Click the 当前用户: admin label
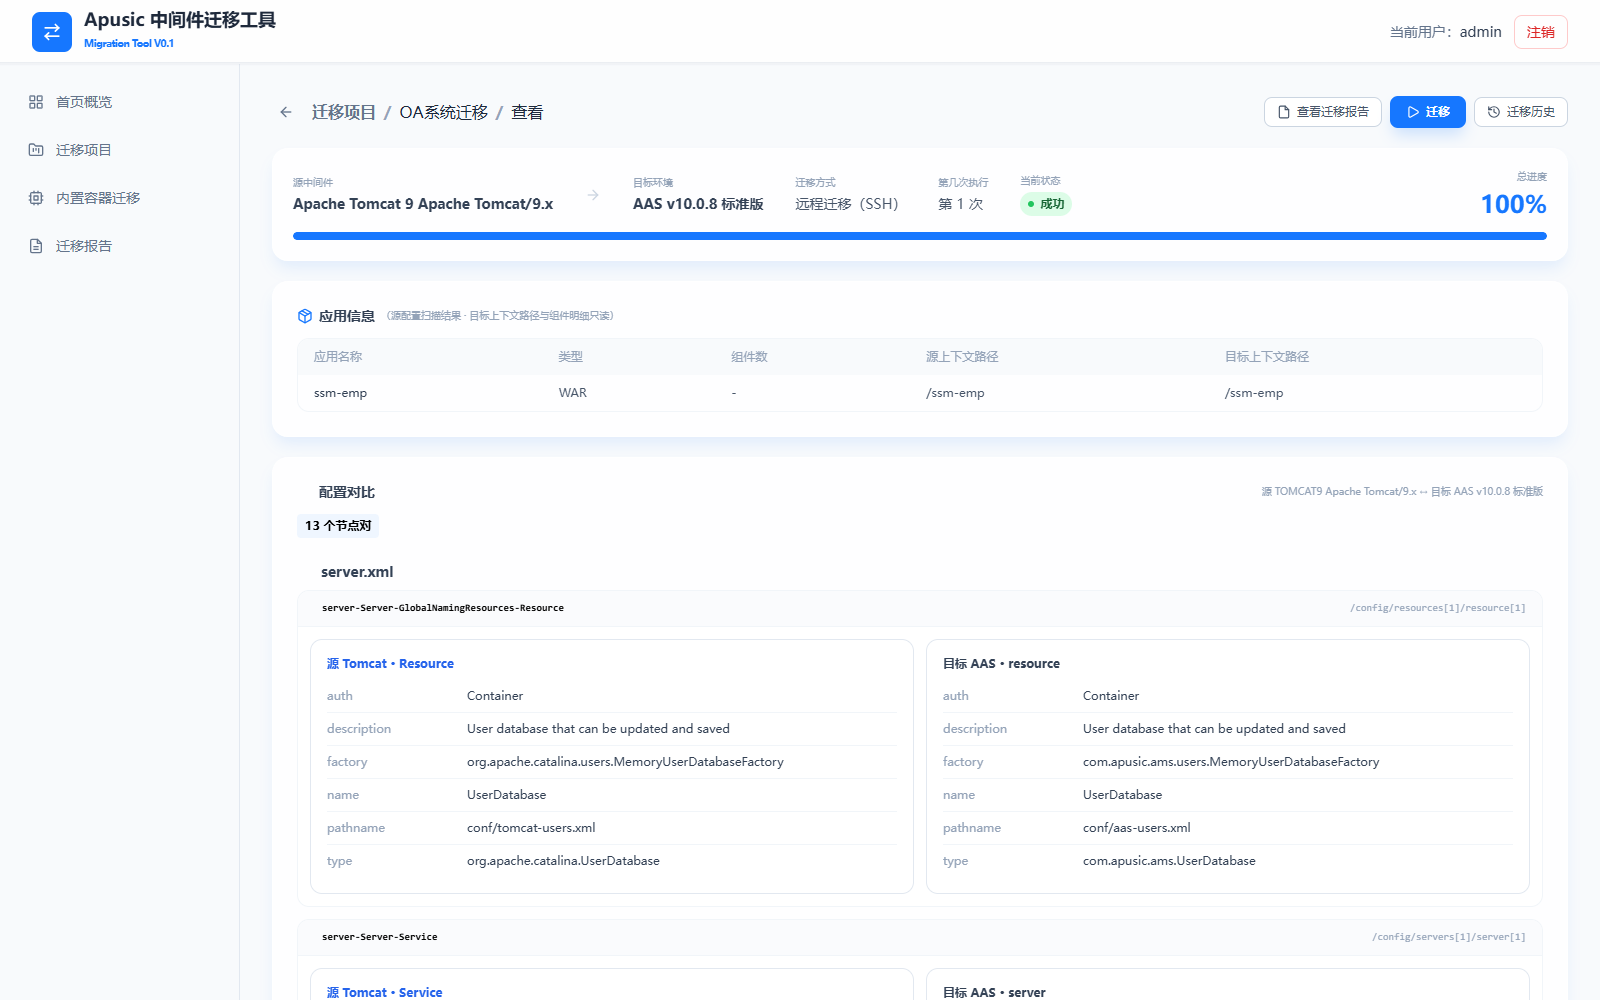This screenshot has width=1600, height=1000. point(1445,32)
